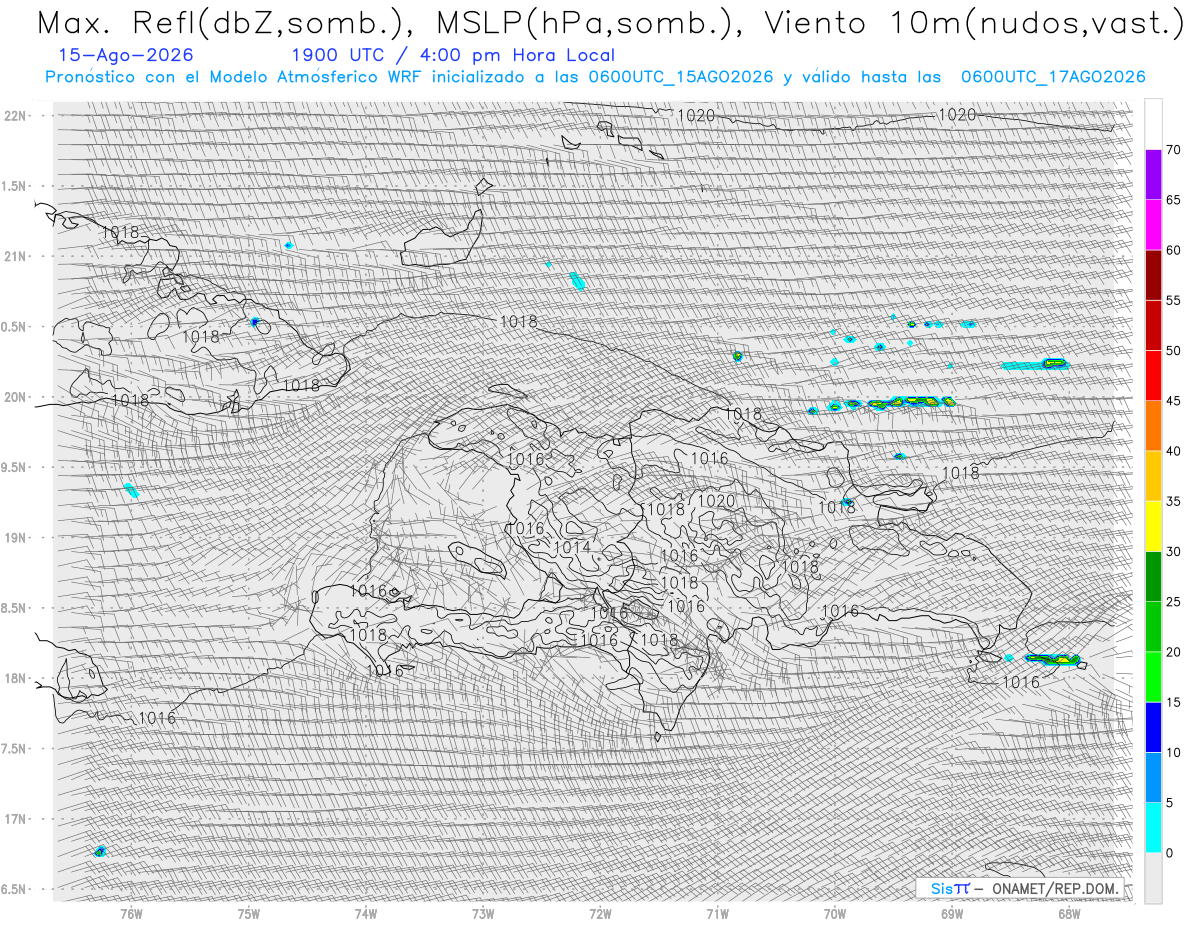Click the latitude label "20N"

coord(15,397)
